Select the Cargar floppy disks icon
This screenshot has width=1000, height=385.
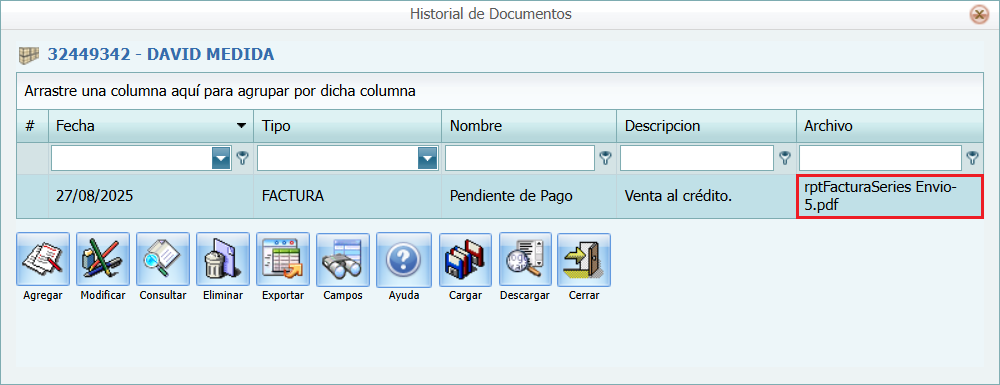point(465,259)
